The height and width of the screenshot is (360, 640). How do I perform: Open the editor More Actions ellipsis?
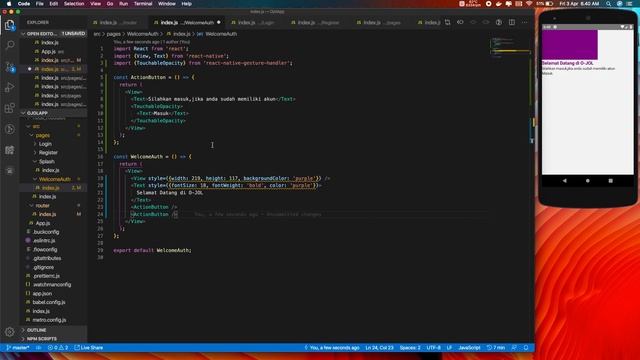(x=524, y=22)
